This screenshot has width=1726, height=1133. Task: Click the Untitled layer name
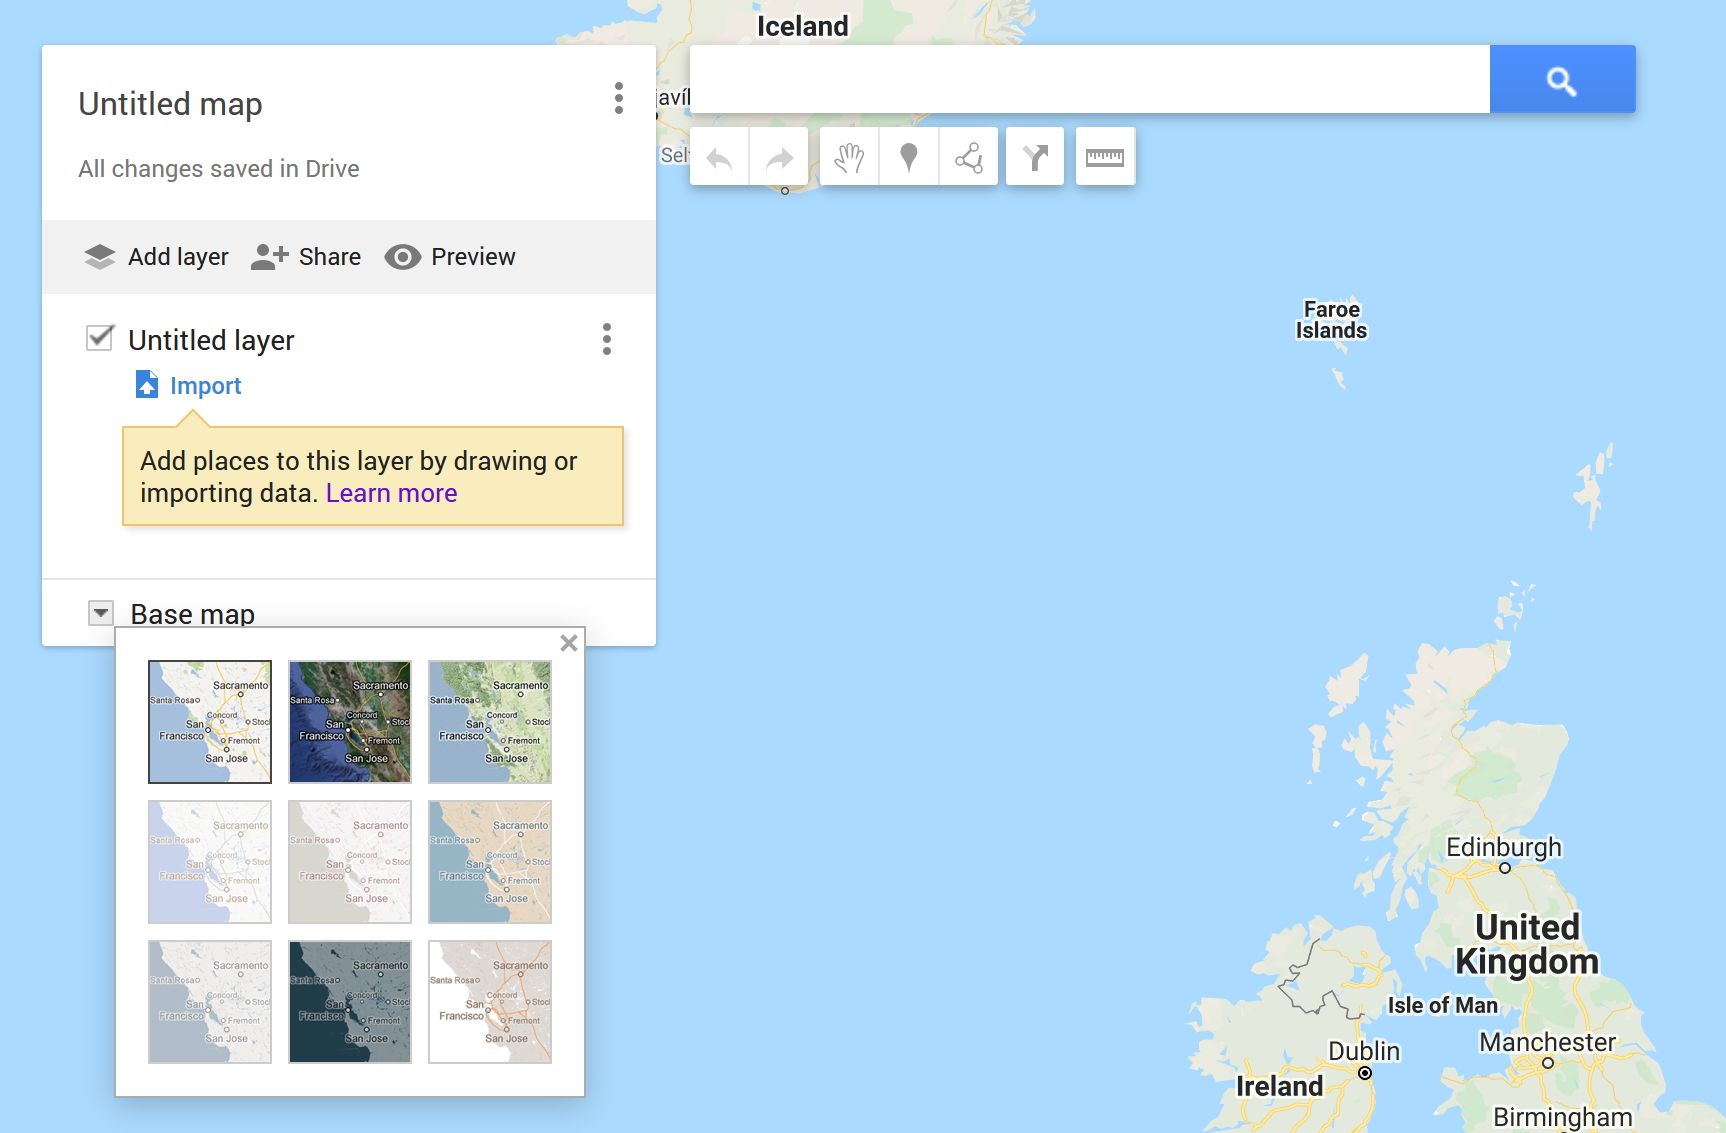pos(211,340)
